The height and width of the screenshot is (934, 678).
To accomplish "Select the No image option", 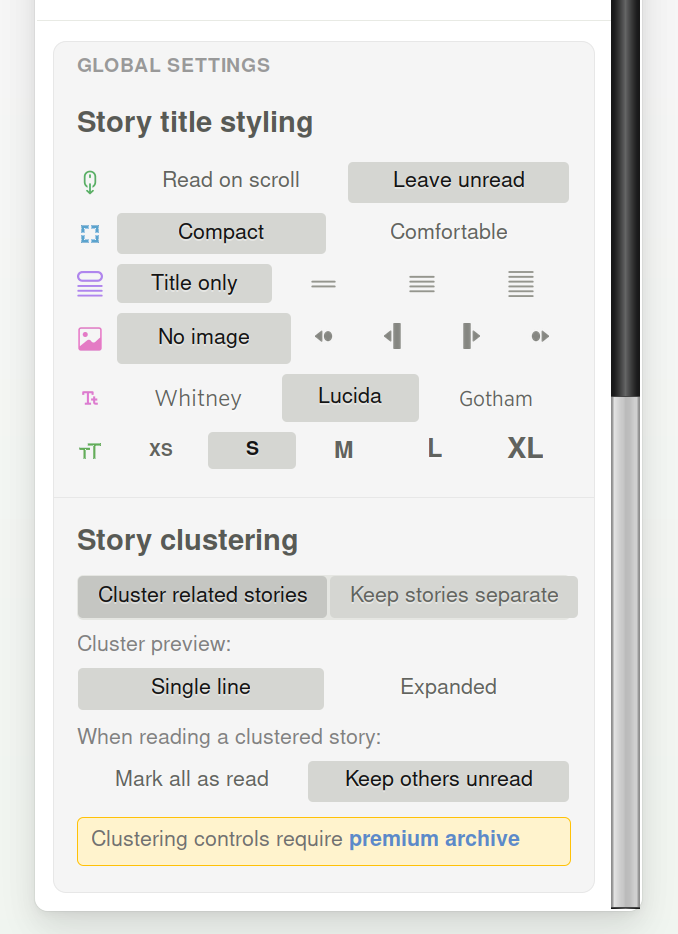I will tap(204, 338).
